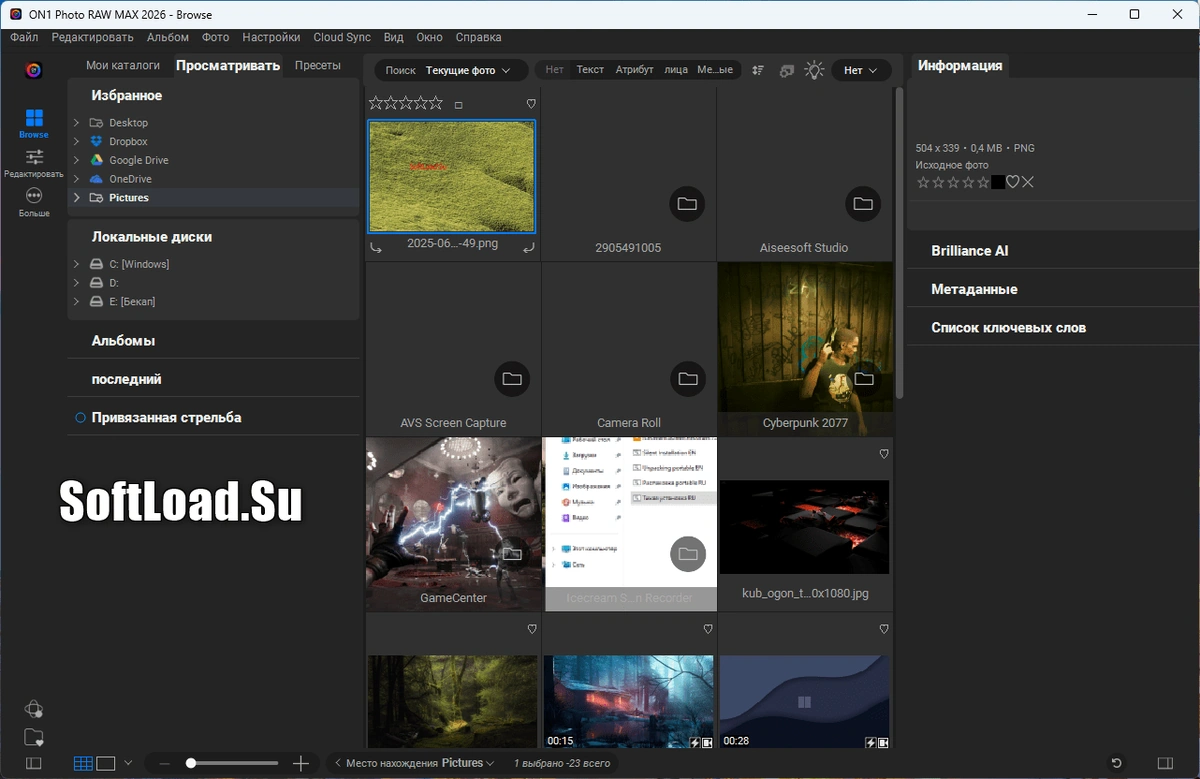Toggle the heart on the 00:15 video thumbnail
The height and width of the screenshot is (779, 1200).
point(708,629)
